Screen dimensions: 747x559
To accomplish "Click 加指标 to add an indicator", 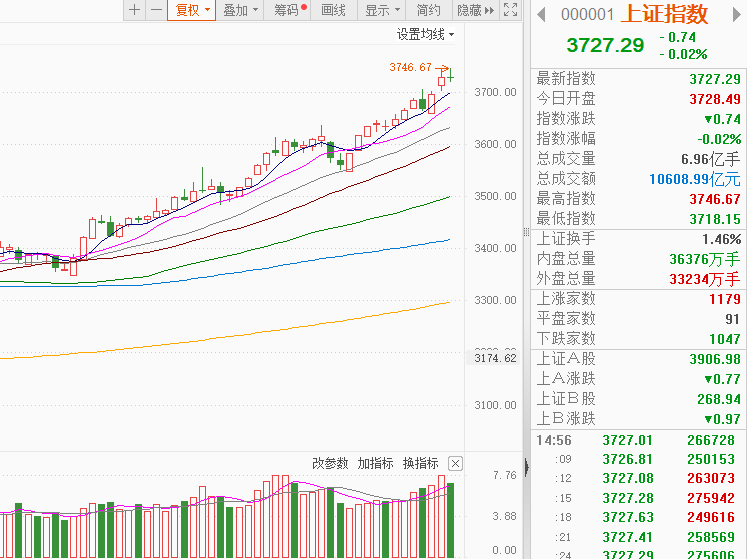I will point(375,463).
